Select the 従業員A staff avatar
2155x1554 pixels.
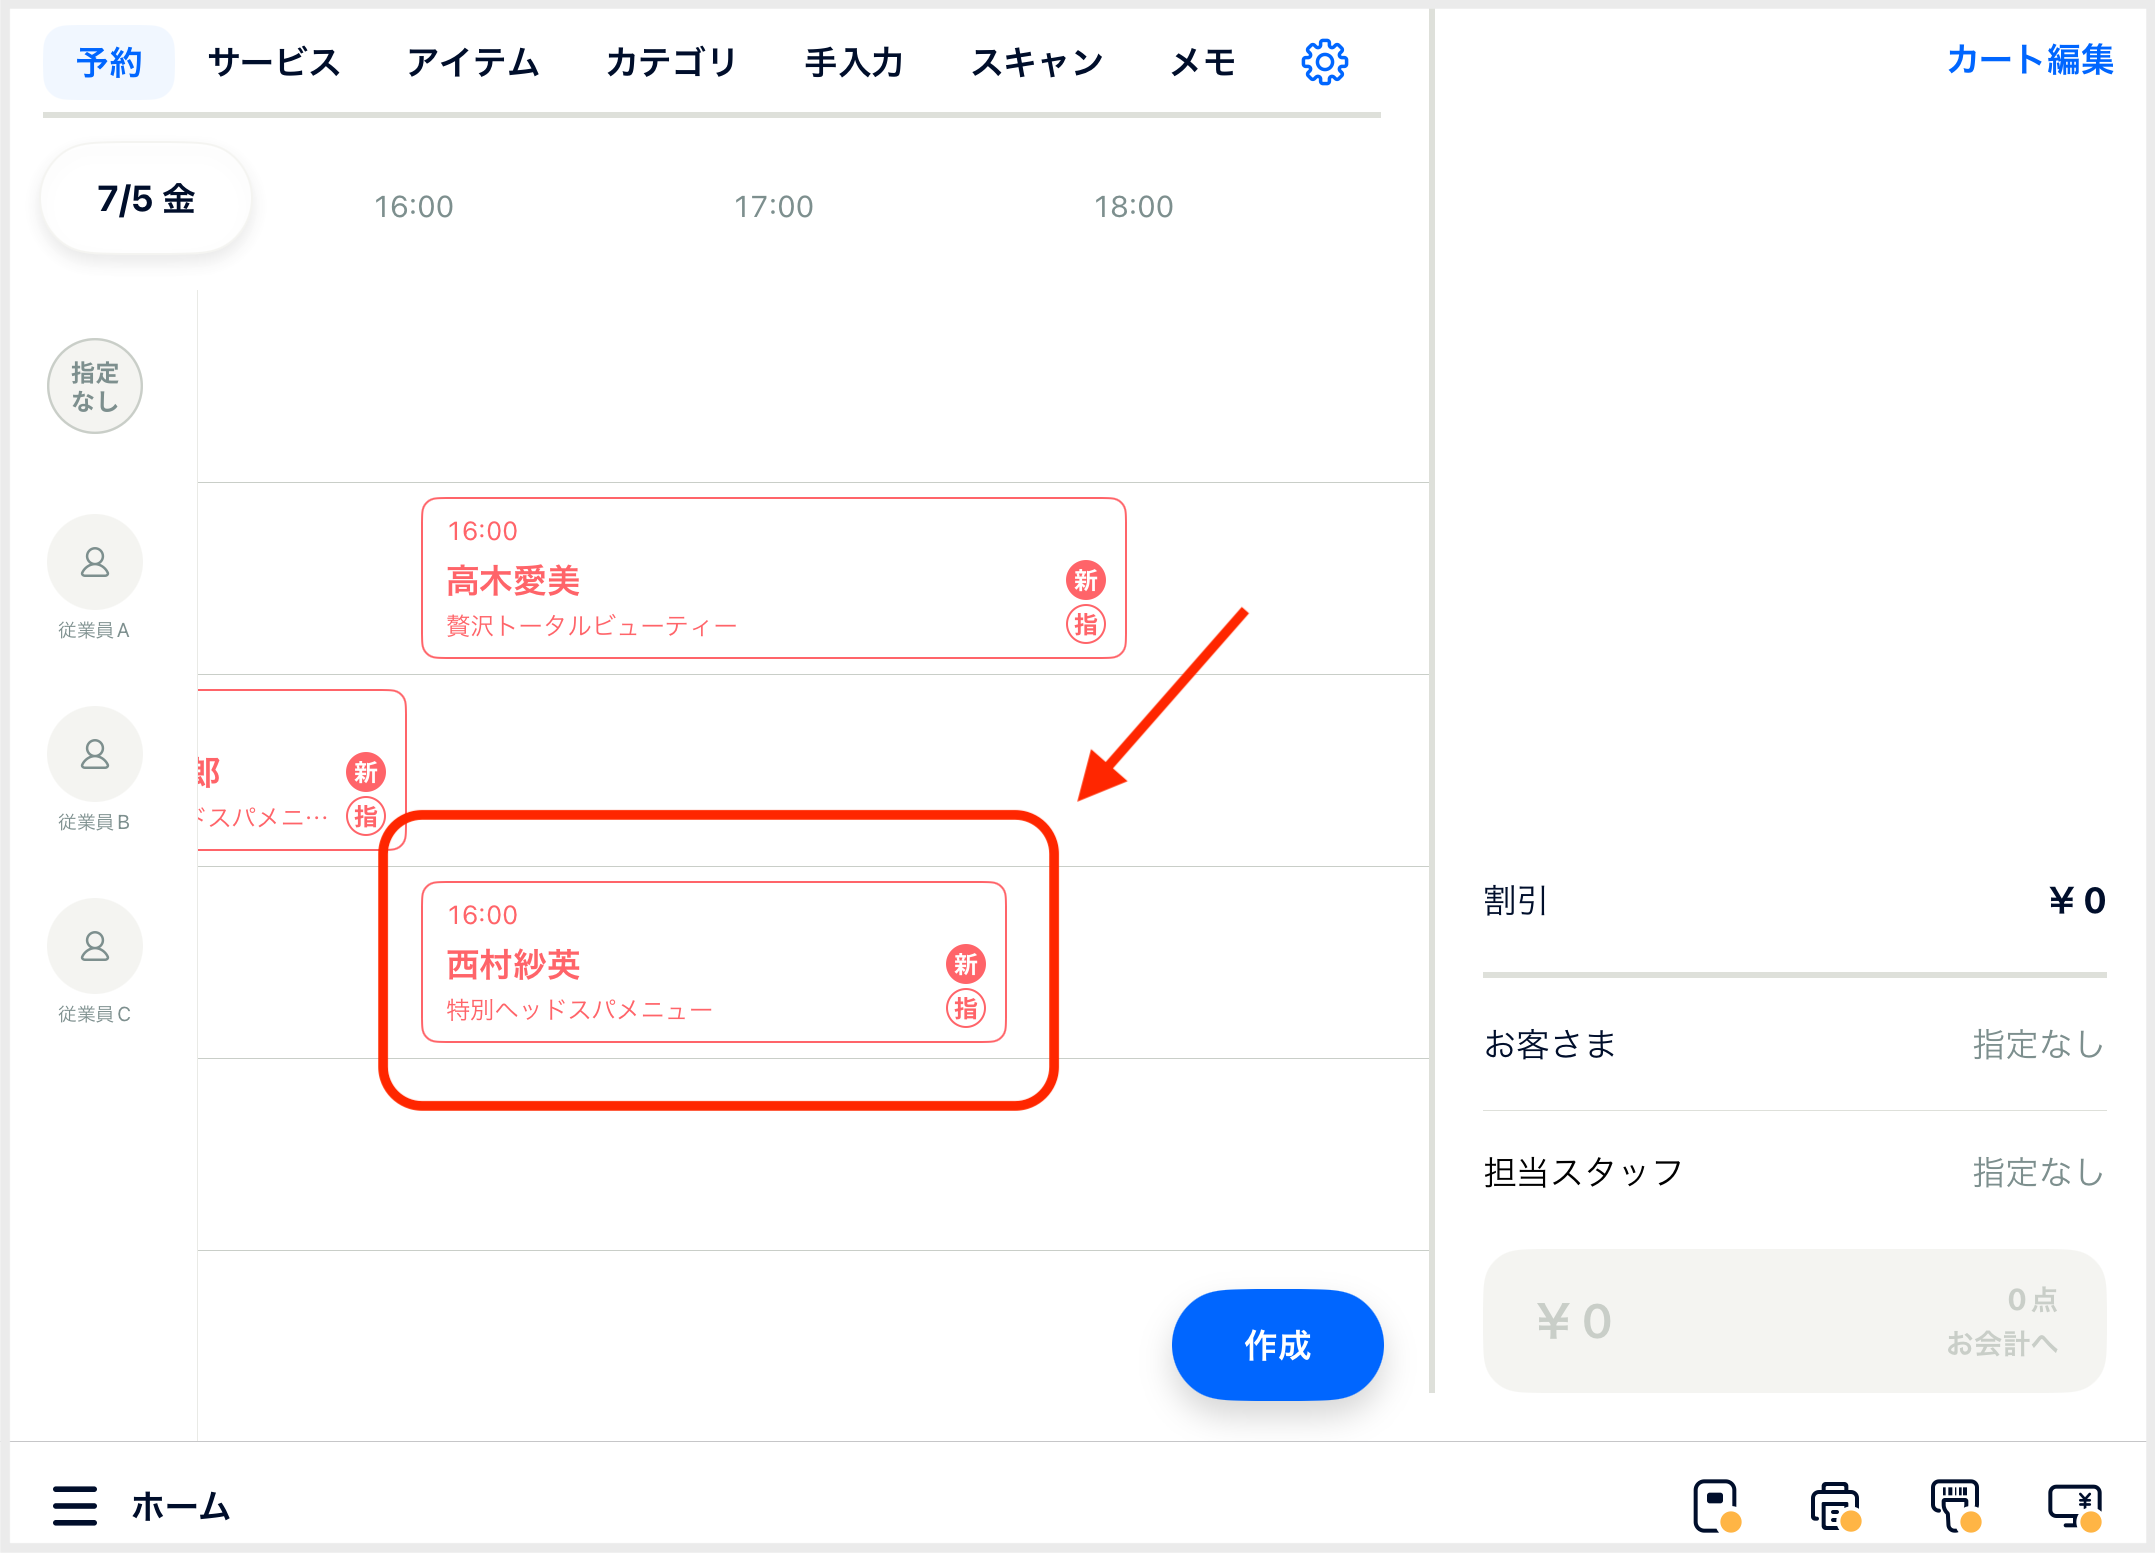pos(95,562)
